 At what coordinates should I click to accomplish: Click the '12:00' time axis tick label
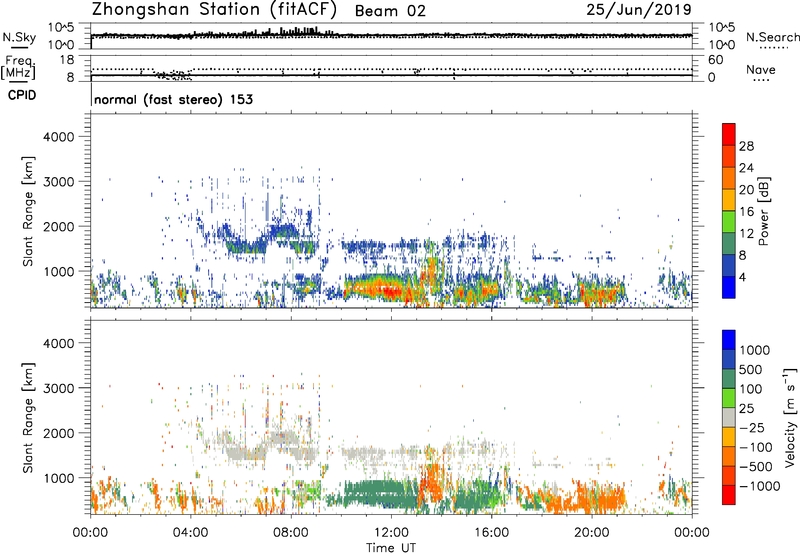pos(391,533)
